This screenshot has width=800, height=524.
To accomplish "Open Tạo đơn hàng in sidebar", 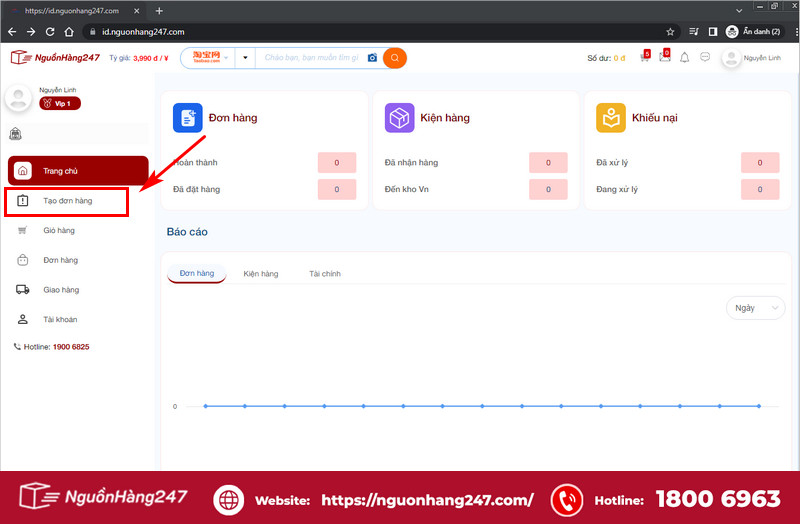I will tap(66, 201).
